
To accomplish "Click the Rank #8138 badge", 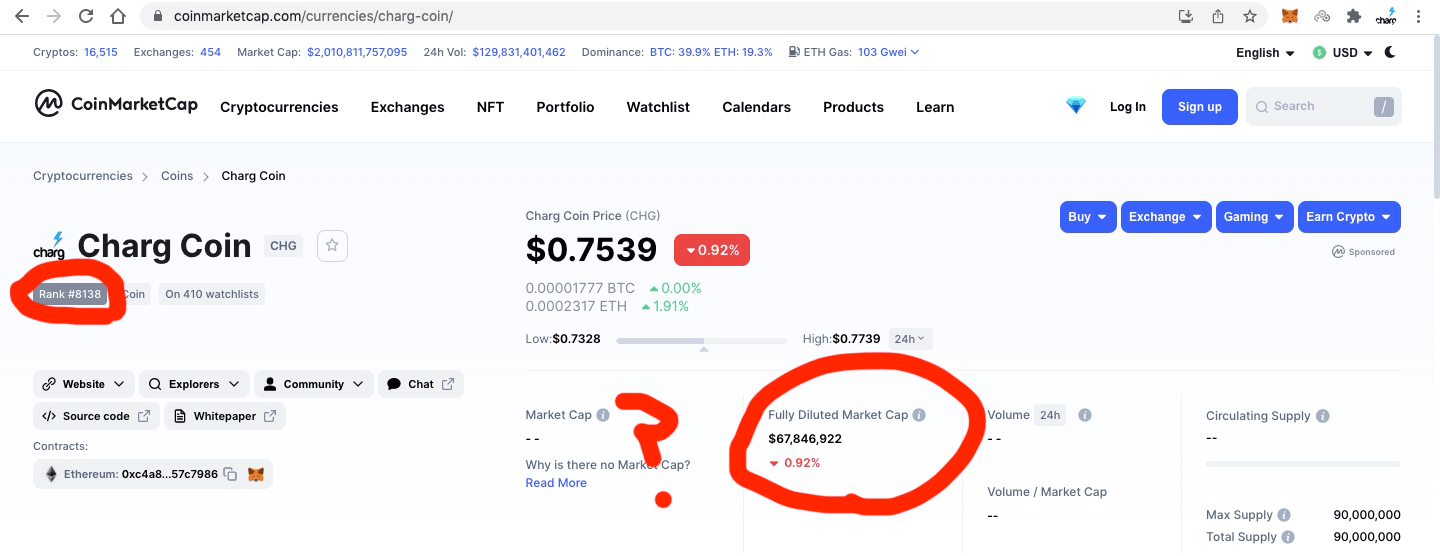I will 70,294.
